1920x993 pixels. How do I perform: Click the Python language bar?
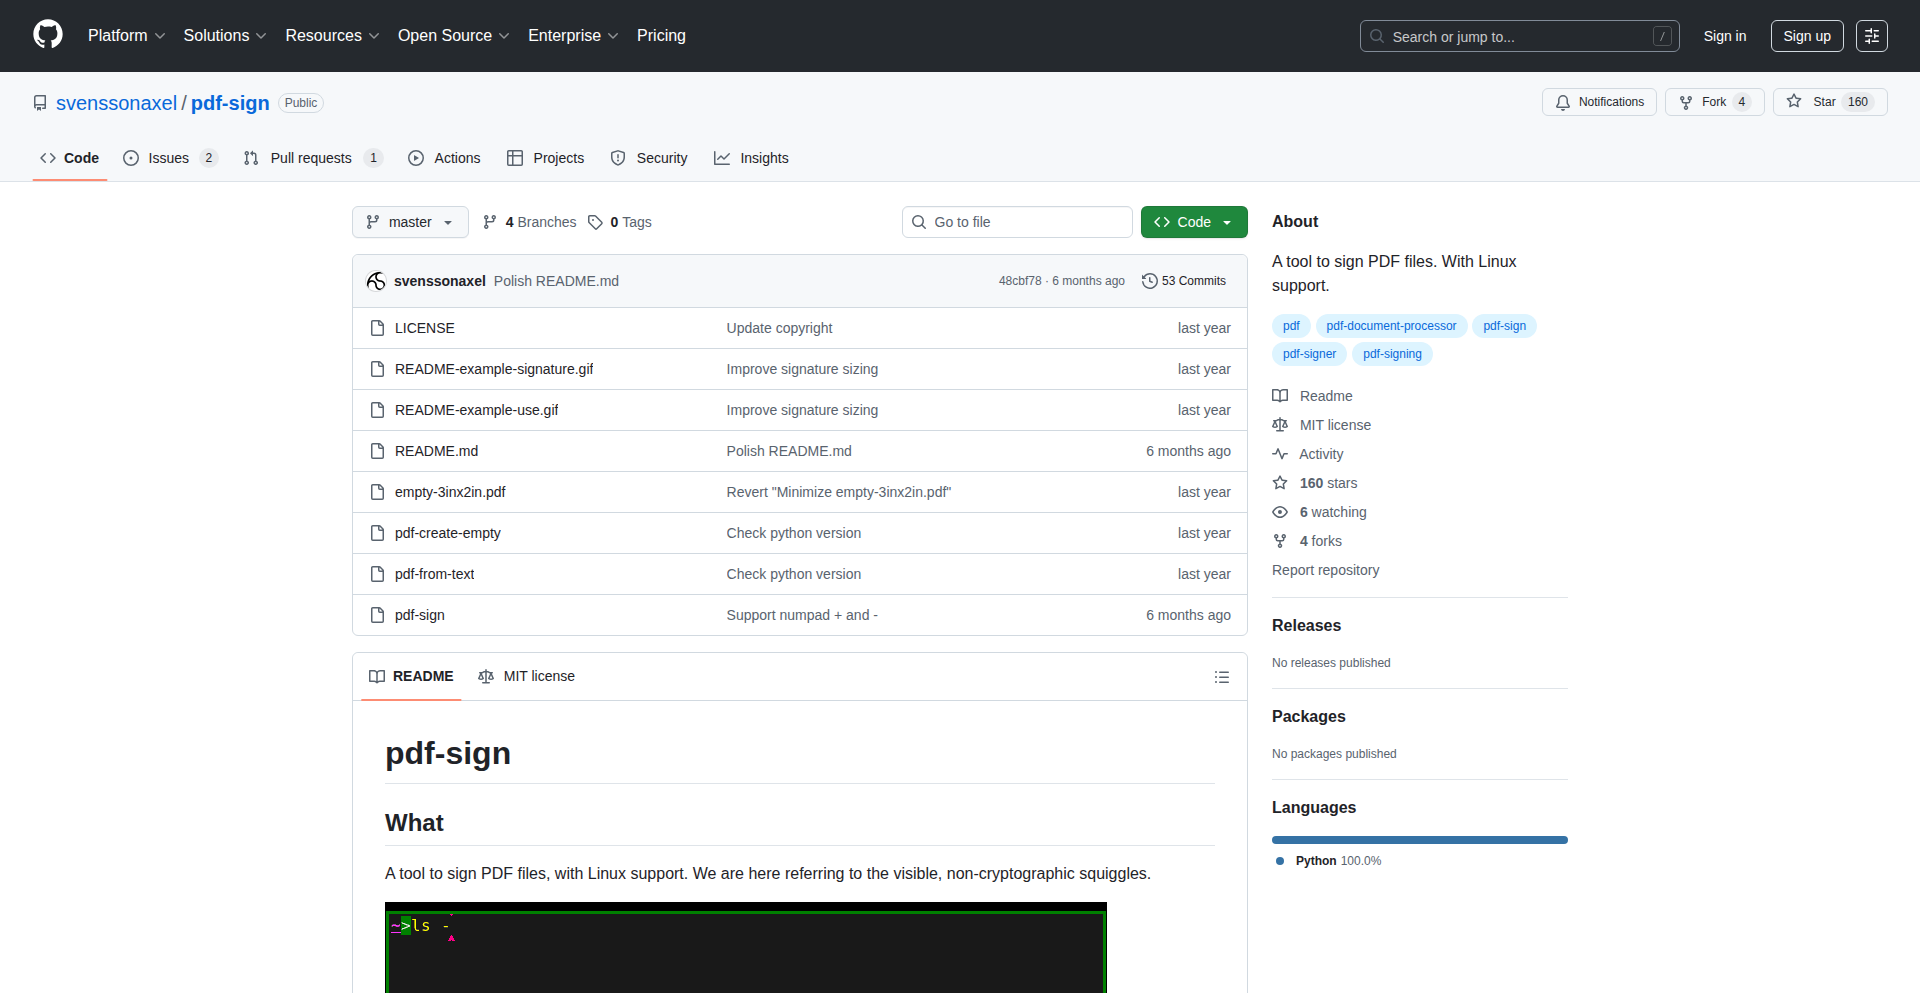point(1419,840)
